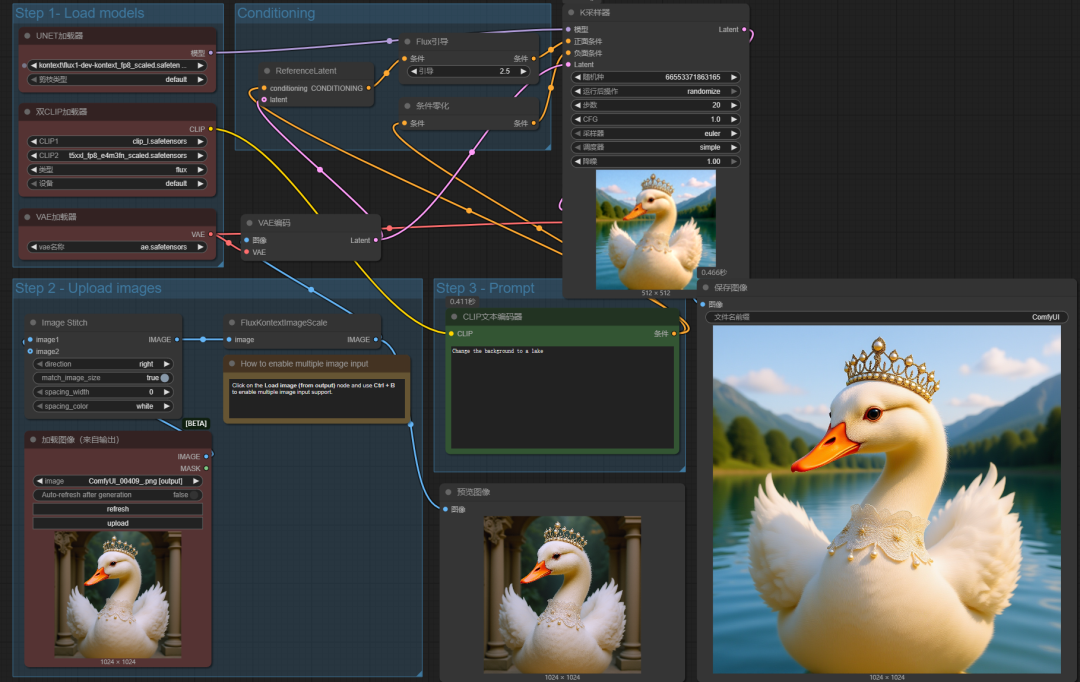Screen dimensions: 1080x682
Task: Increase spacing_width value with right arrow
Action: [x=166, y=392]
